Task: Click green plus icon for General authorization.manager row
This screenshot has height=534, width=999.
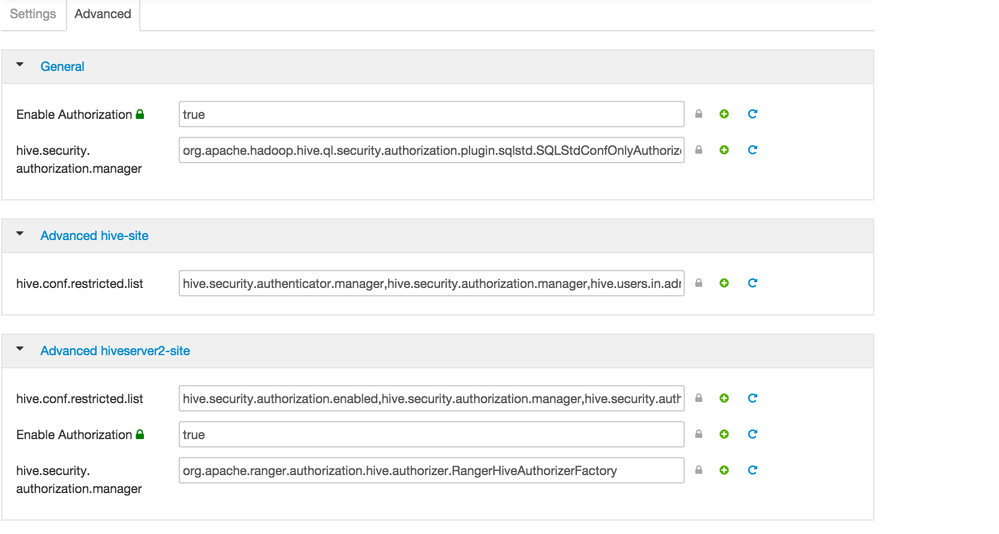Action: click(x=725, y=150)
